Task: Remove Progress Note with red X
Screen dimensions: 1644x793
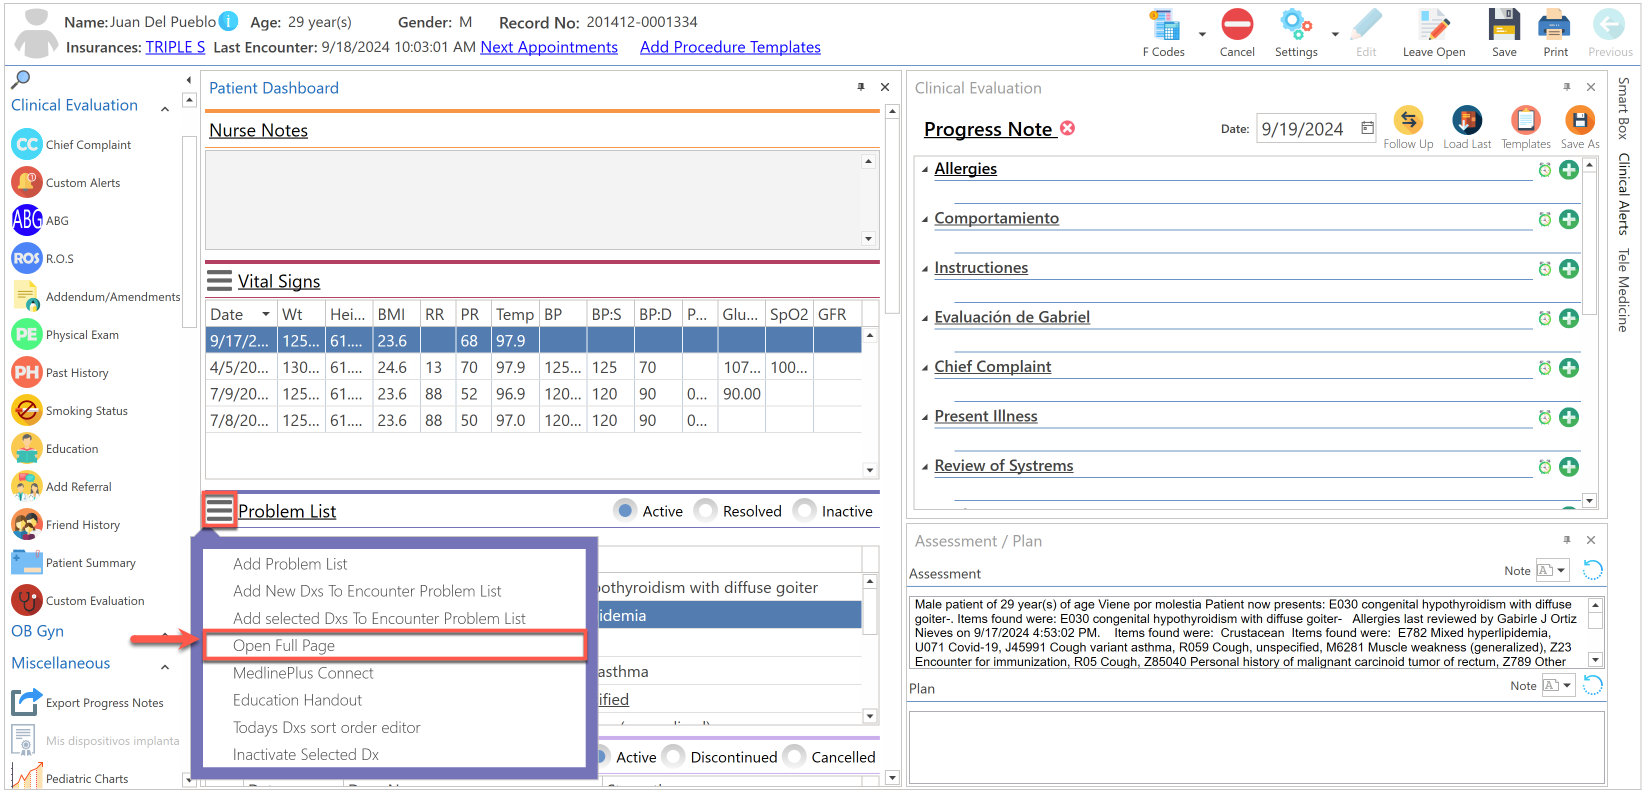Action: coord(1068,128)
